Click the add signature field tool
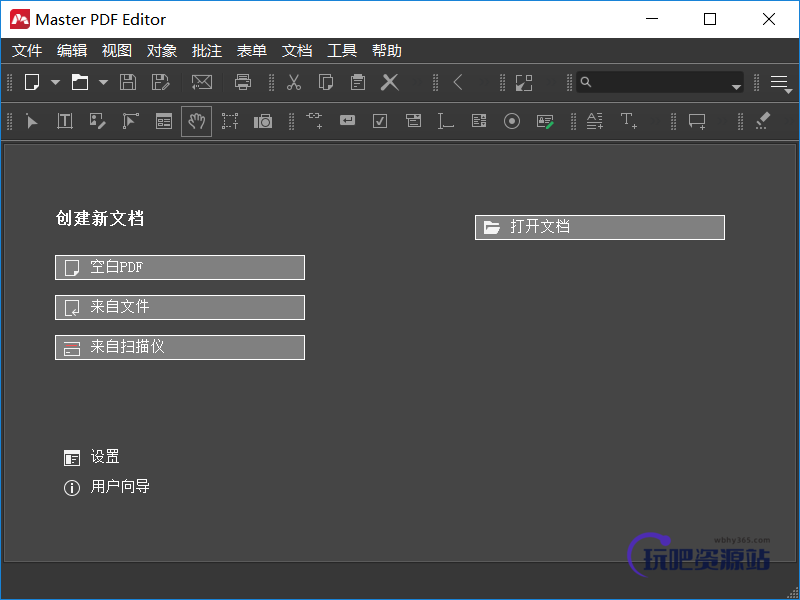 click(x=545, y=121)
